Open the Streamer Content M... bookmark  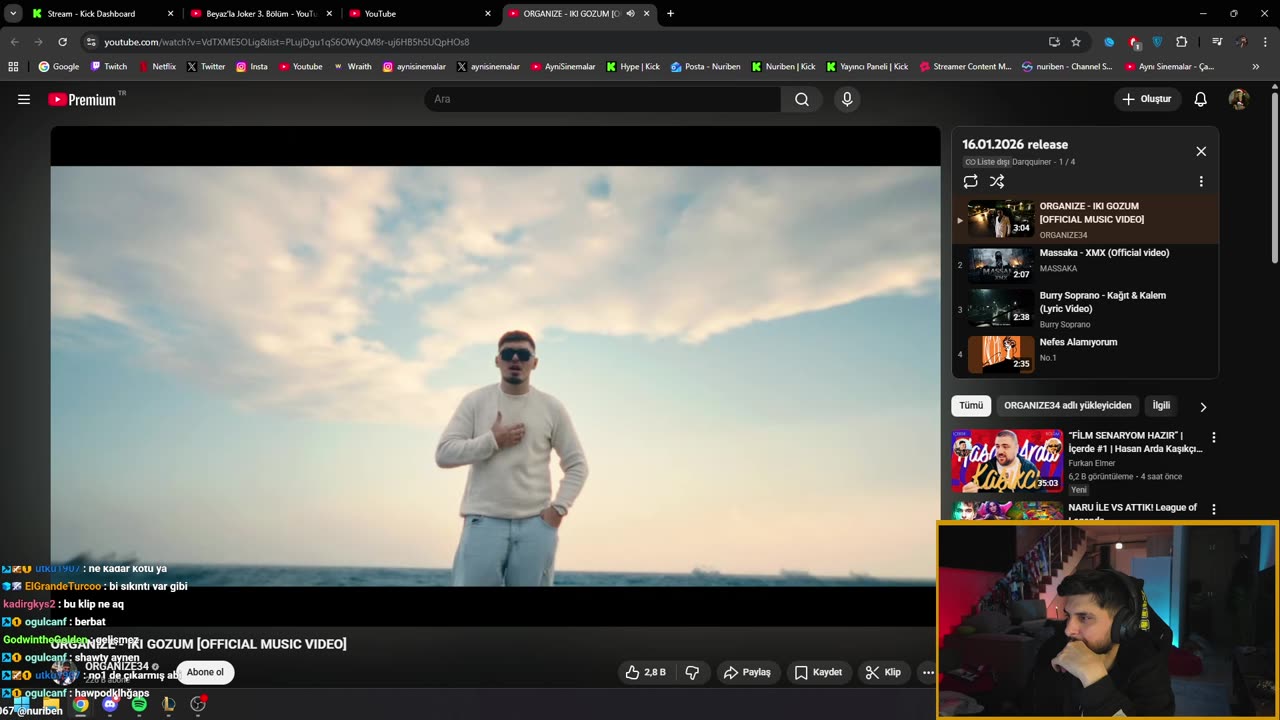[x=965, y=67]
